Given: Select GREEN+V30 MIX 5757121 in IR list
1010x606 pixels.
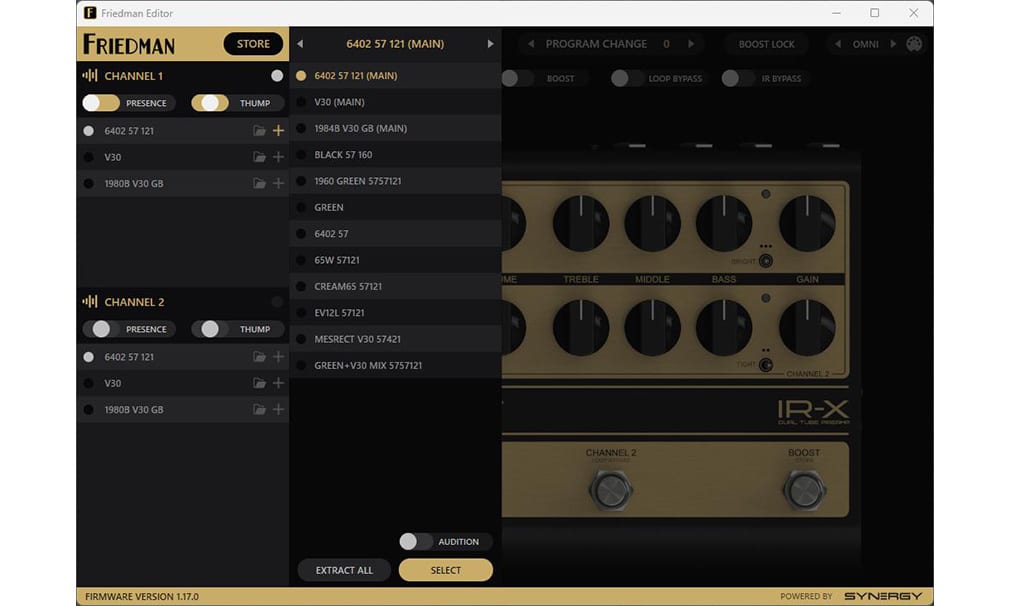Looking at the screenshot, I should coord(395,365).
